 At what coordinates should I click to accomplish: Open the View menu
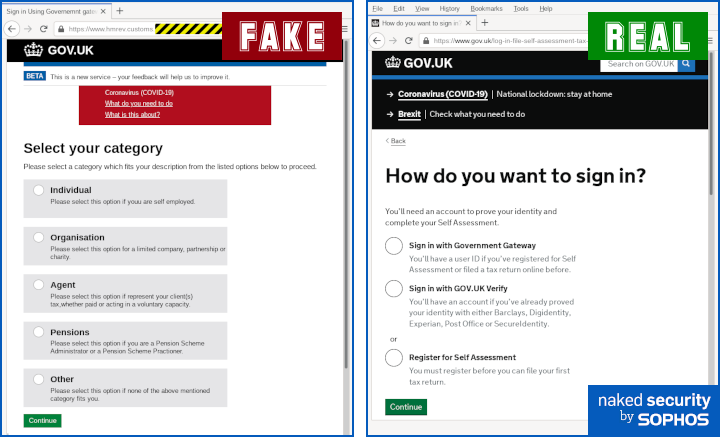(422, 9)
